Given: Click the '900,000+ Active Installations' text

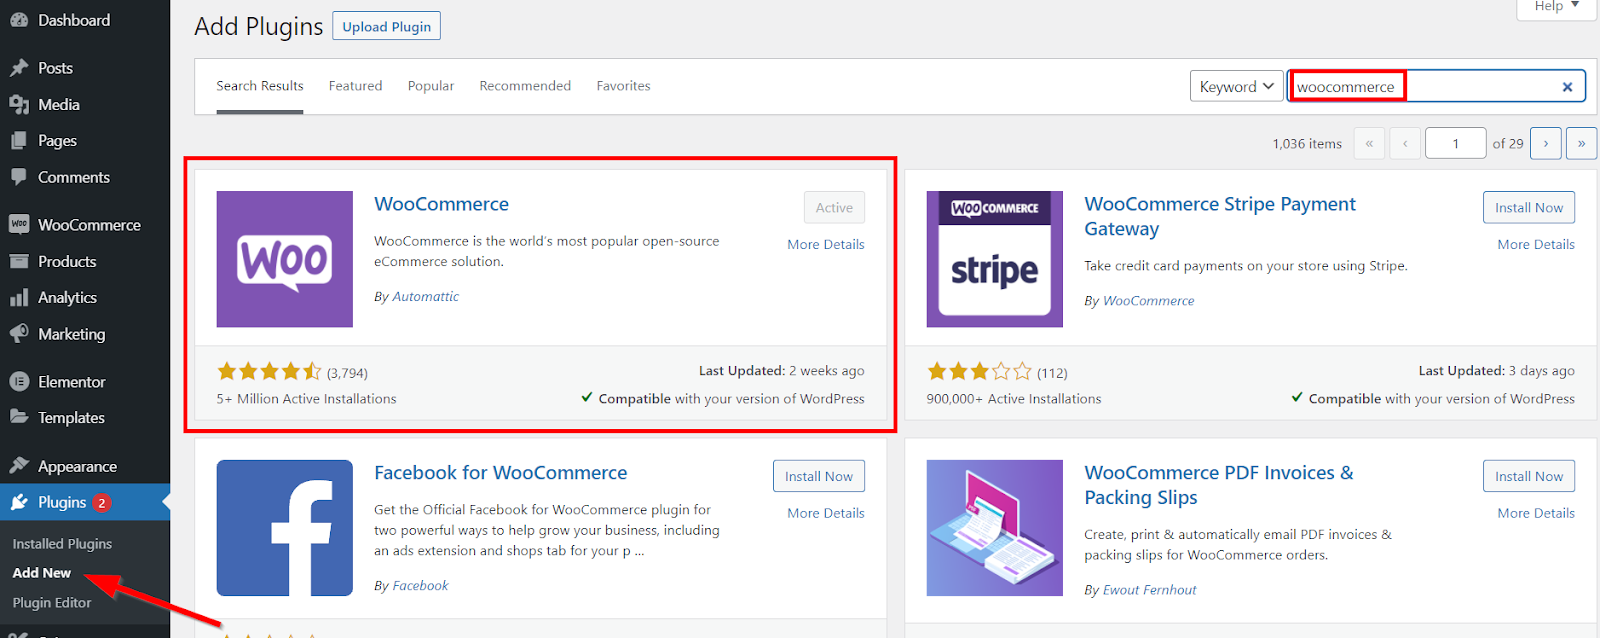Looking at the screenshot, I should click(x=1014, y=399).
